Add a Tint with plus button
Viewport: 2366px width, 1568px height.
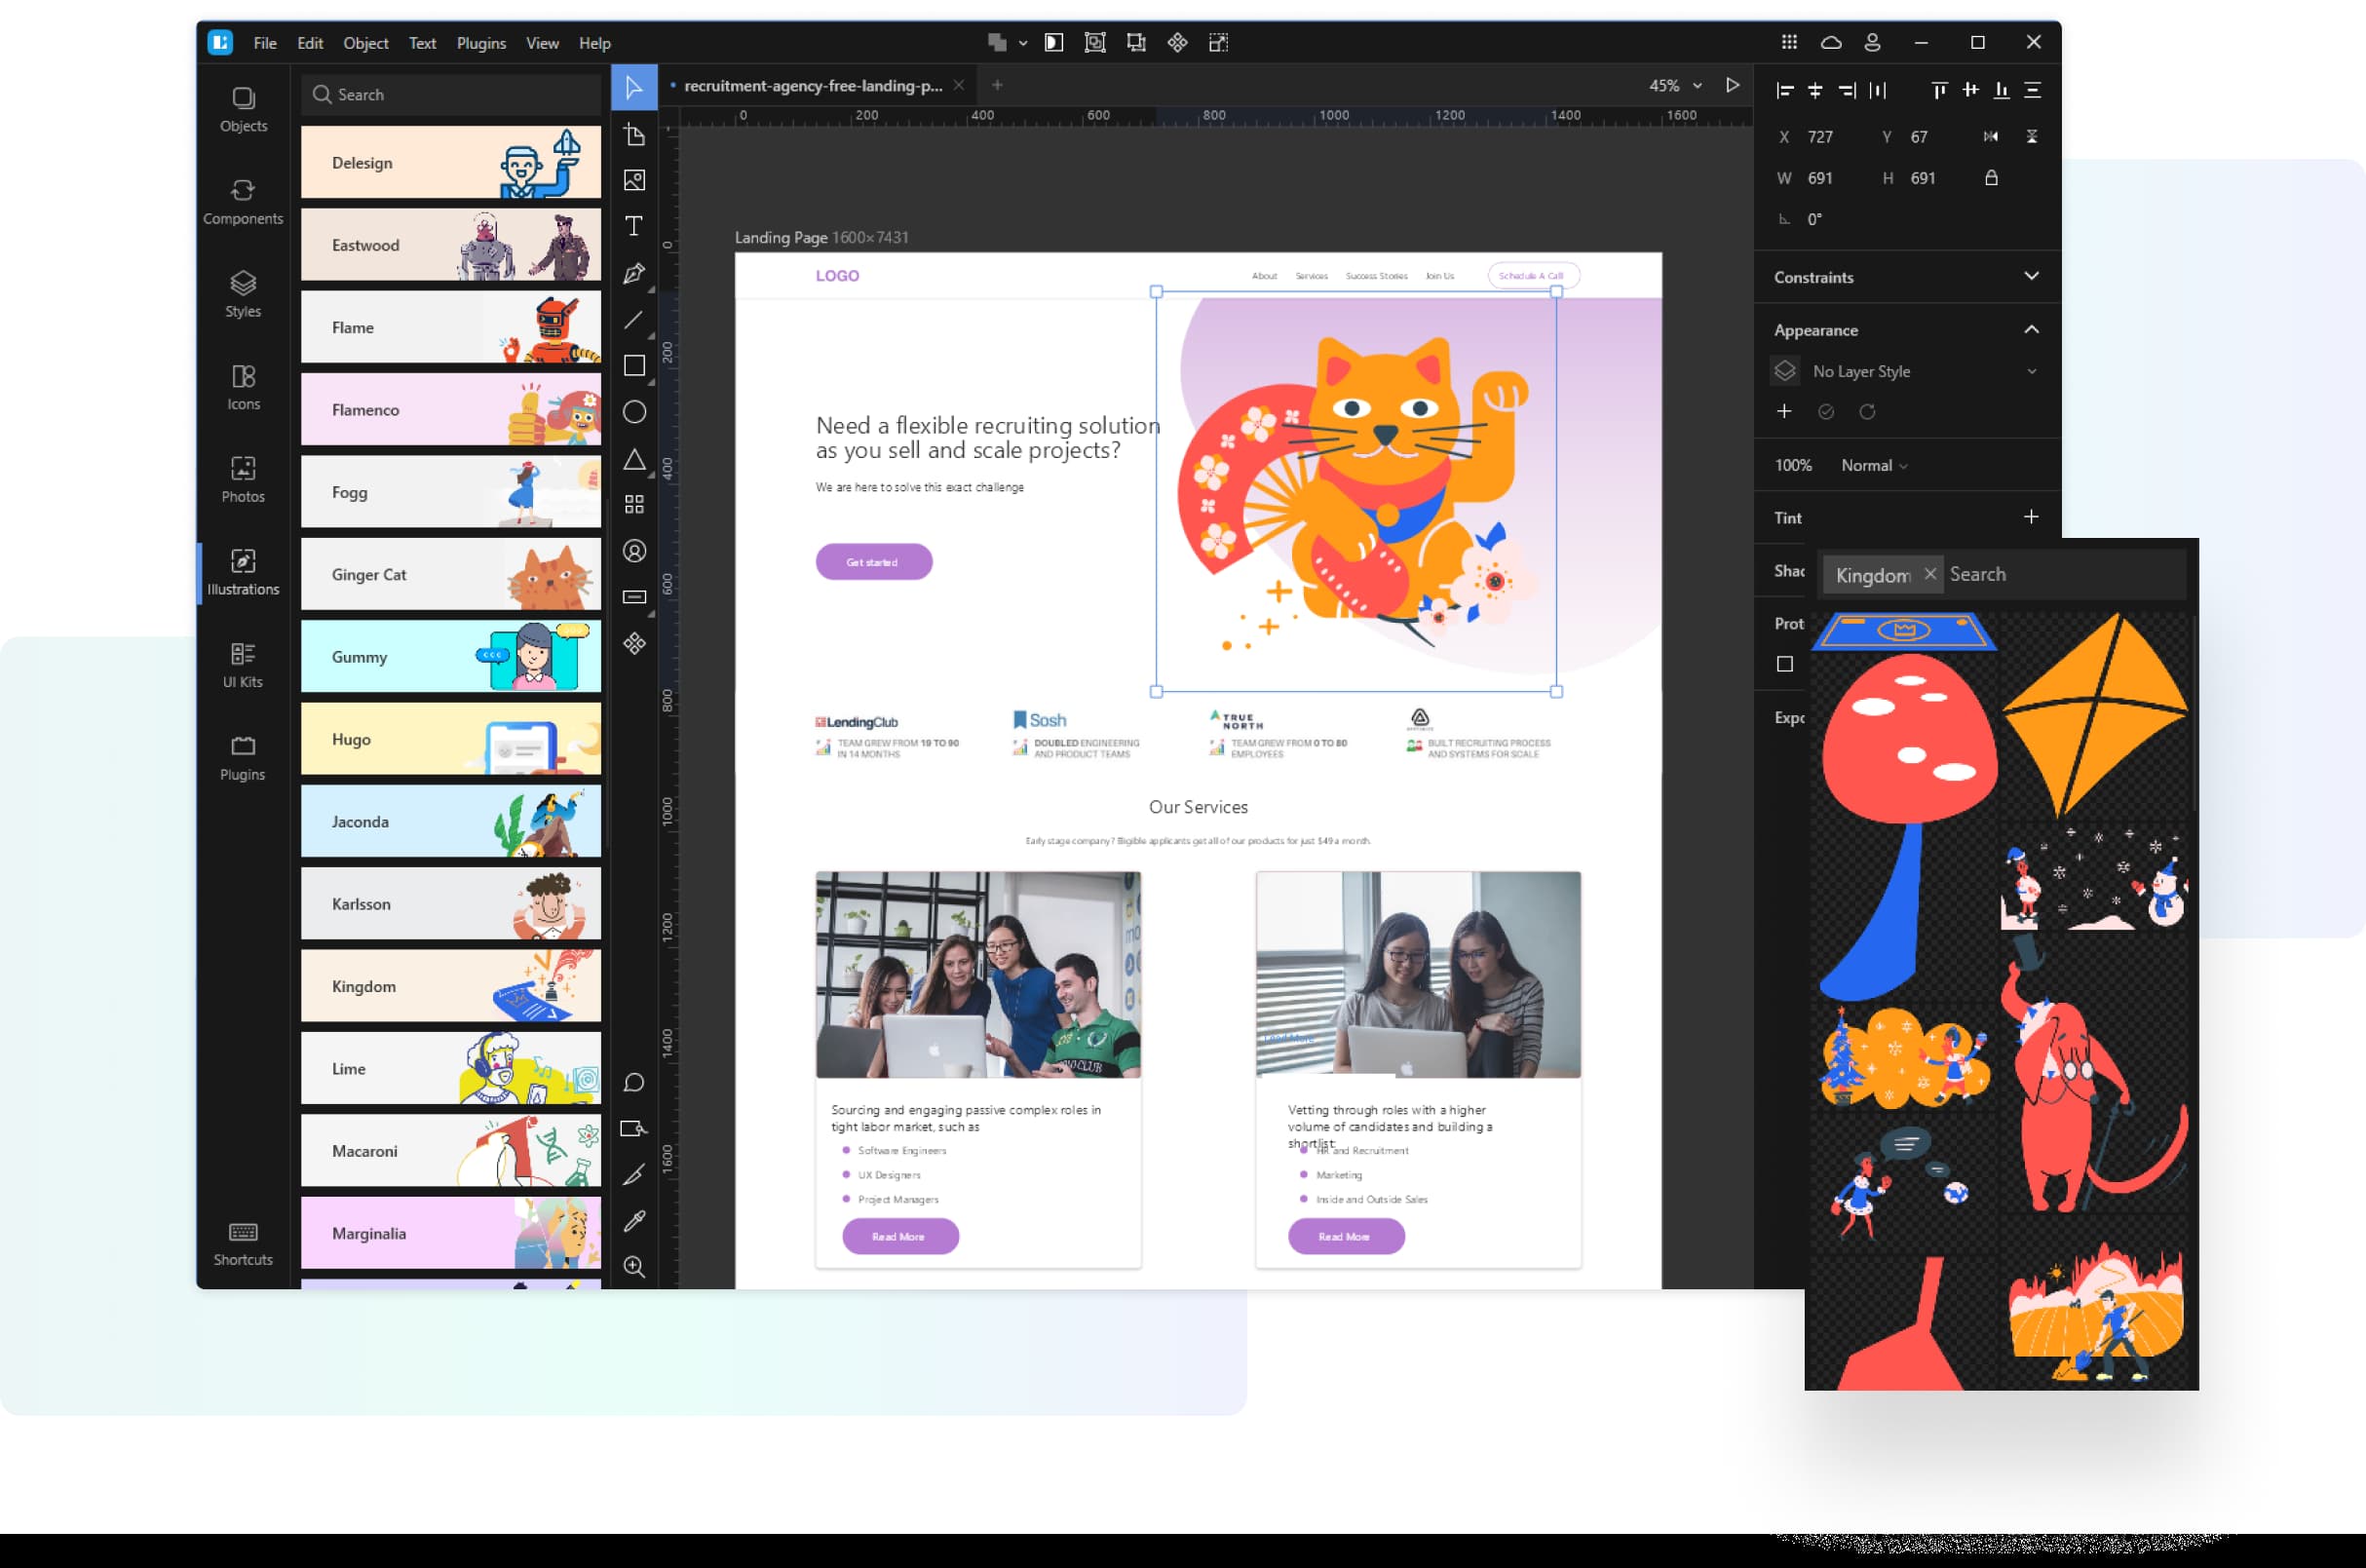click(2031, 517)
